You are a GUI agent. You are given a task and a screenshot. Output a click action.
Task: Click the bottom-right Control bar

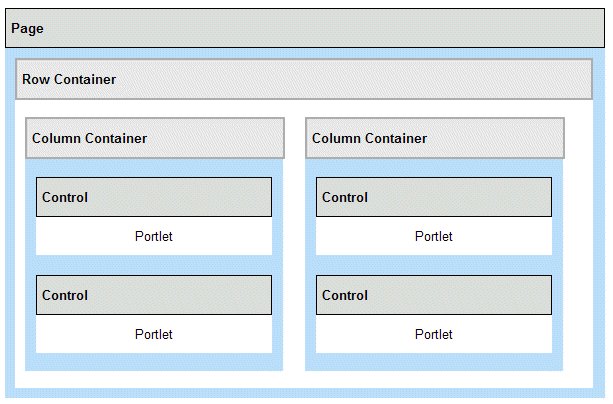click(434, 295)
